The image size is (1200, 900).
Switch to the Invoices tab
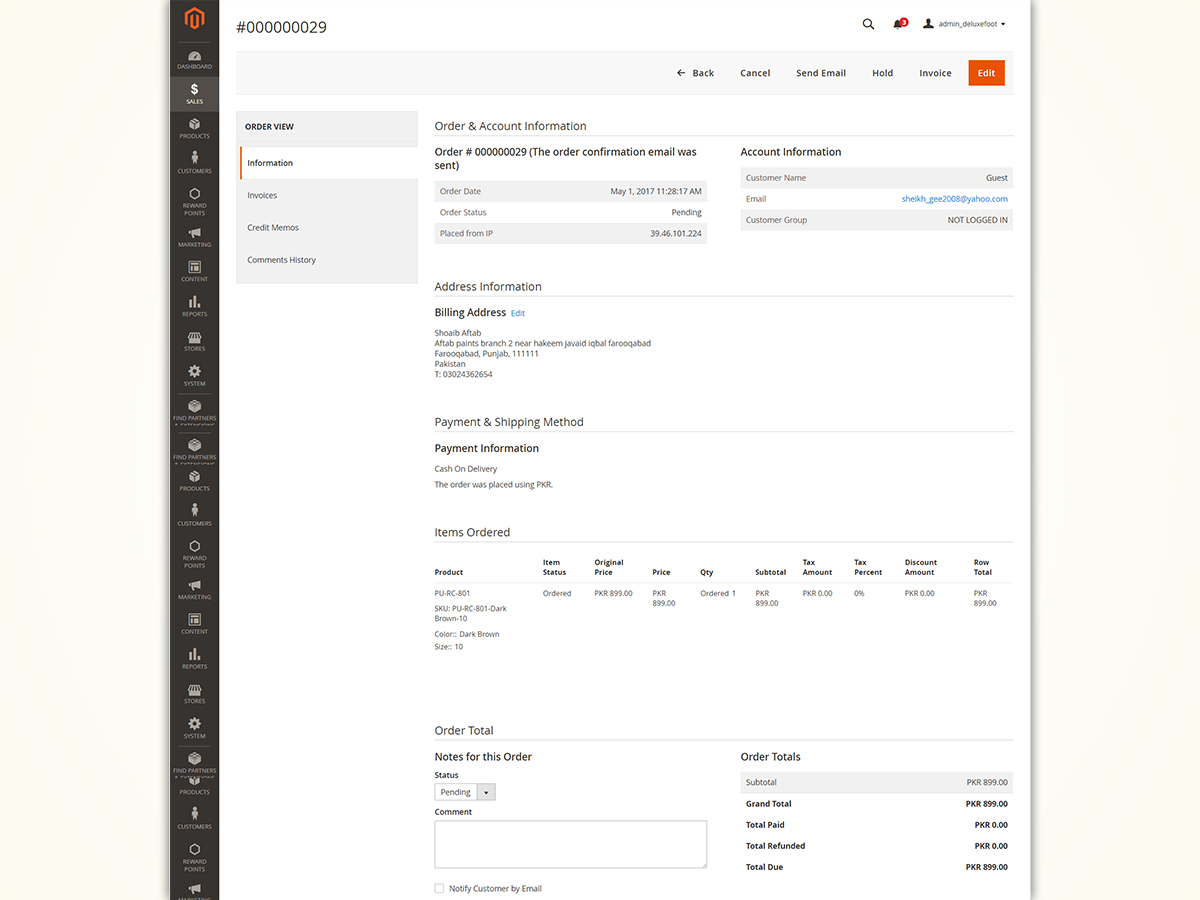pyautogui.click(x=262, y=195)
